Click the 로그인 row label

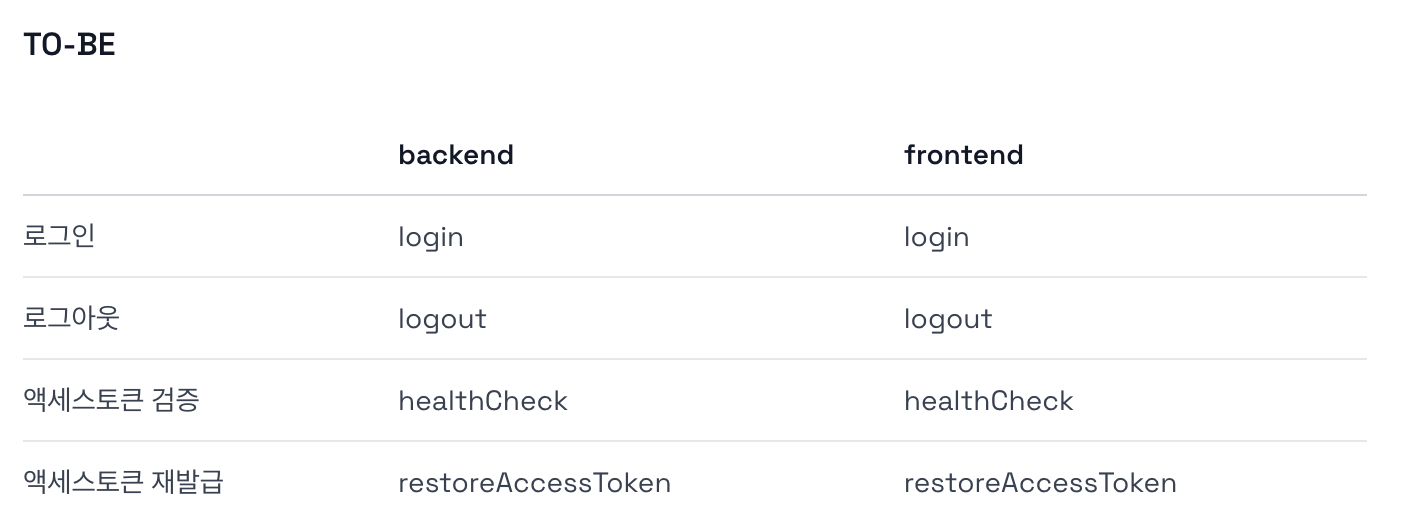coord(59,236)
